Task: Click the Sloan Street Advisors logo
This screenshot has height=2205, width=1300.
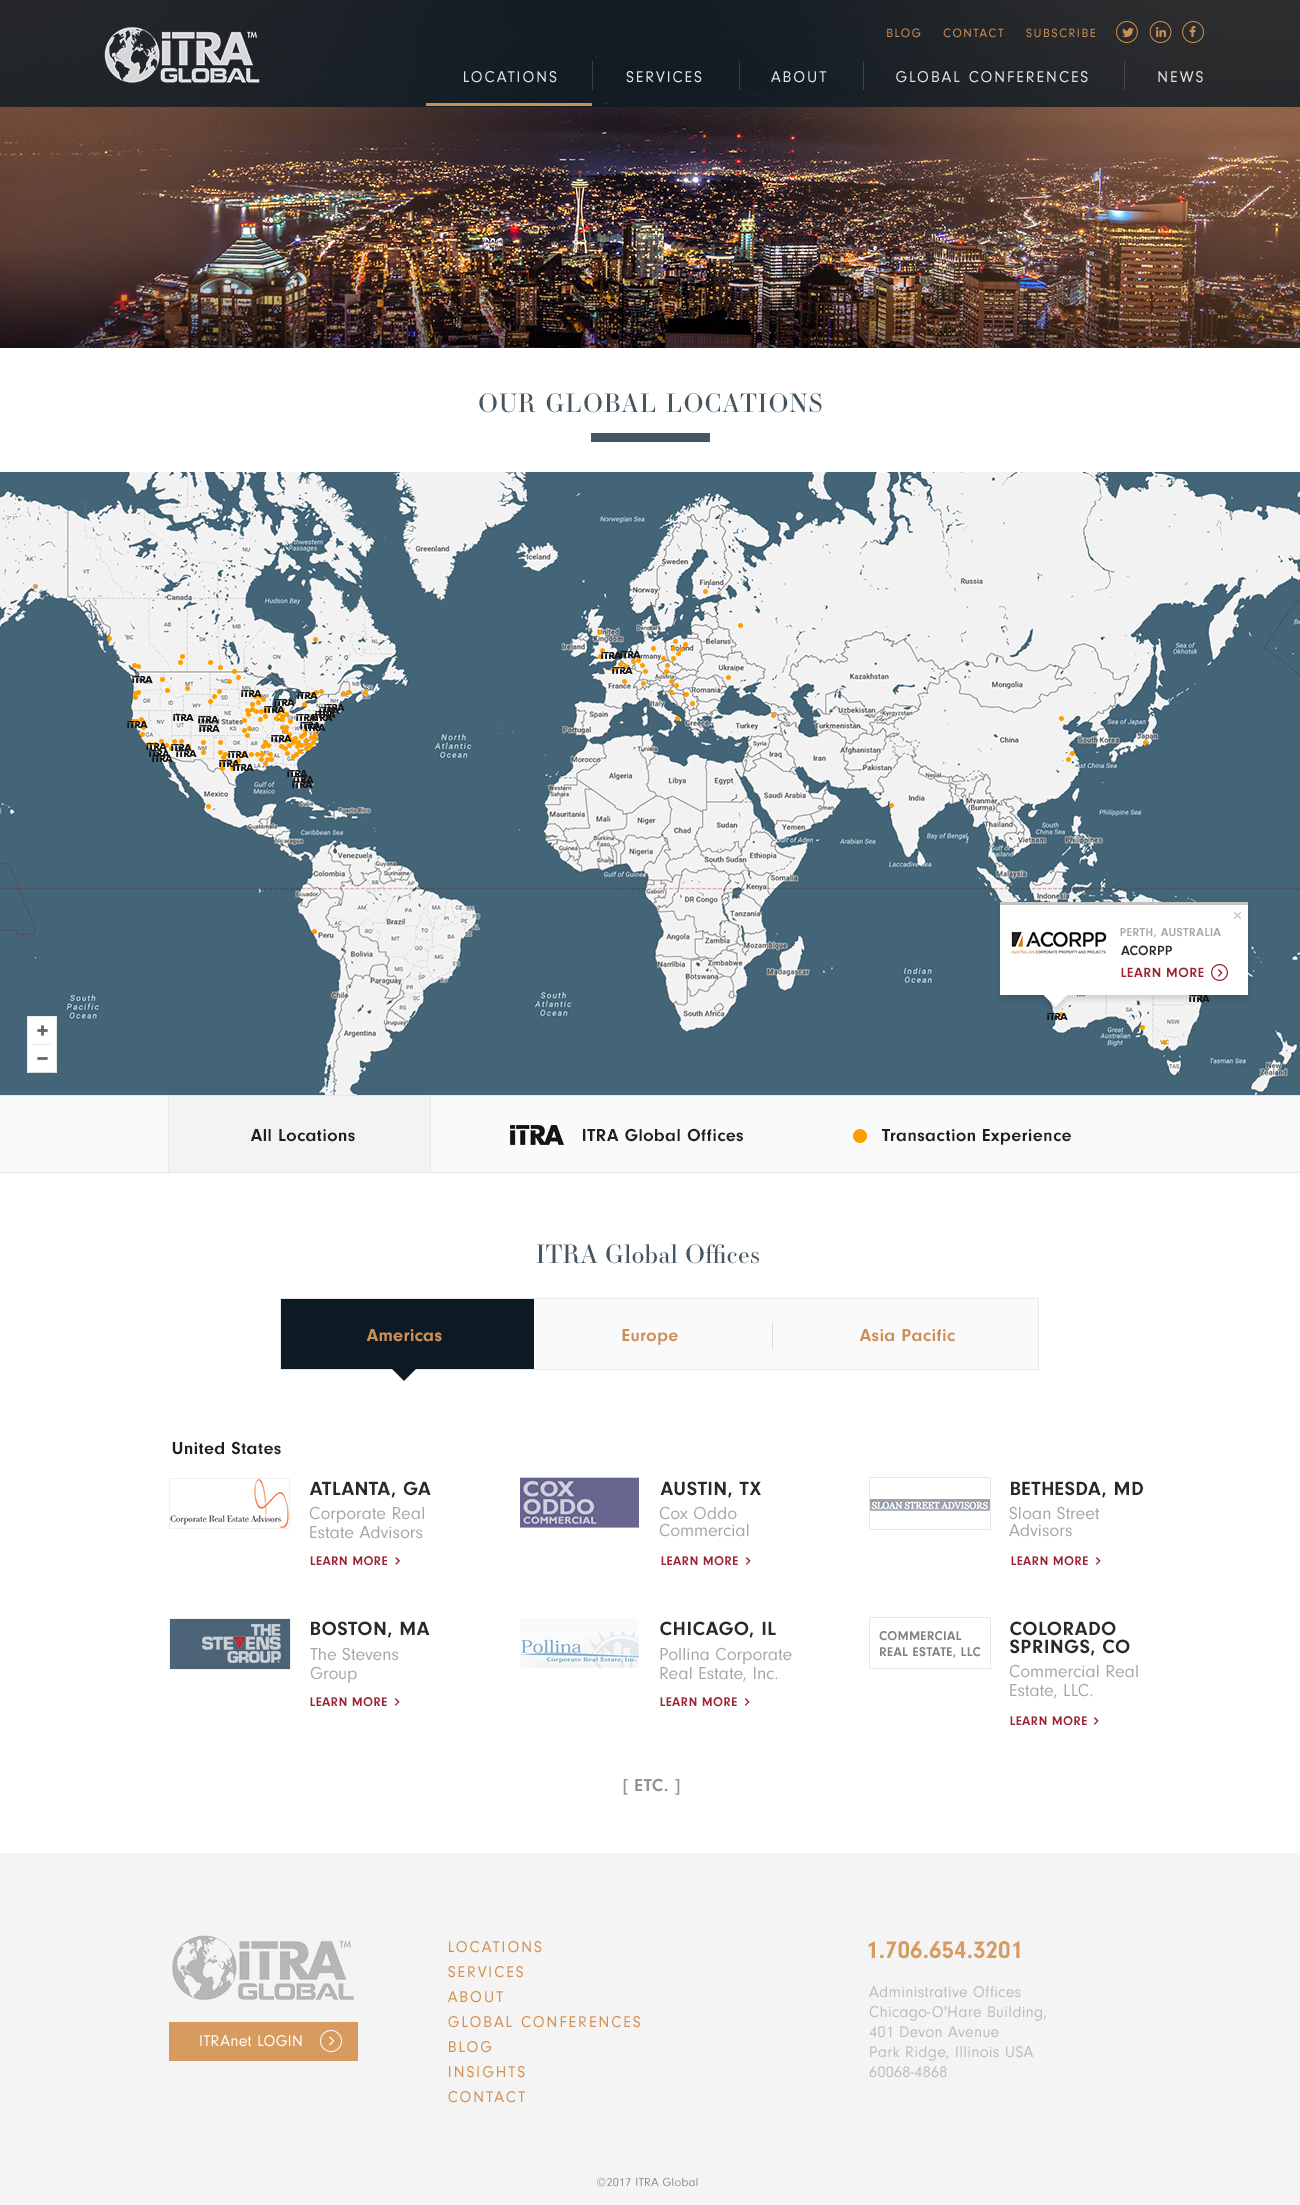Action: pyautogui.click(x=930, y=1504)
